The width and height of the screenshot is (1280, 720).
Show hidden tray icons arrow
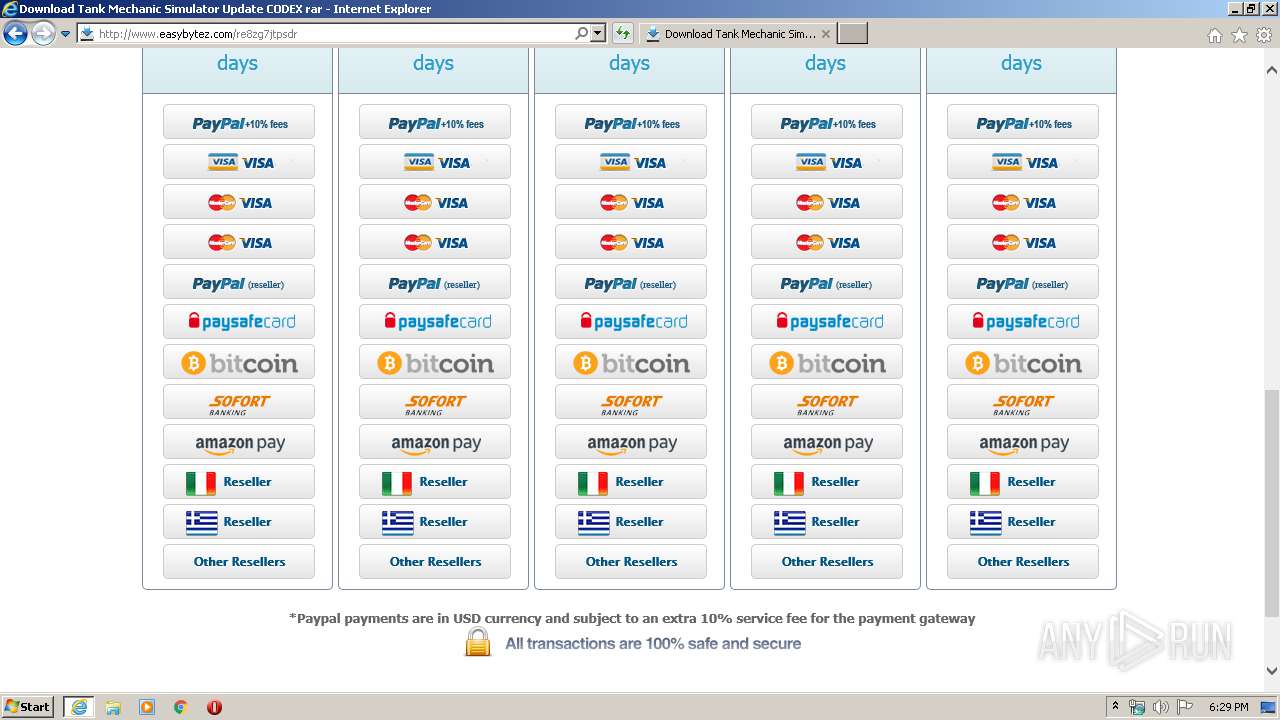click(1115, 707)
